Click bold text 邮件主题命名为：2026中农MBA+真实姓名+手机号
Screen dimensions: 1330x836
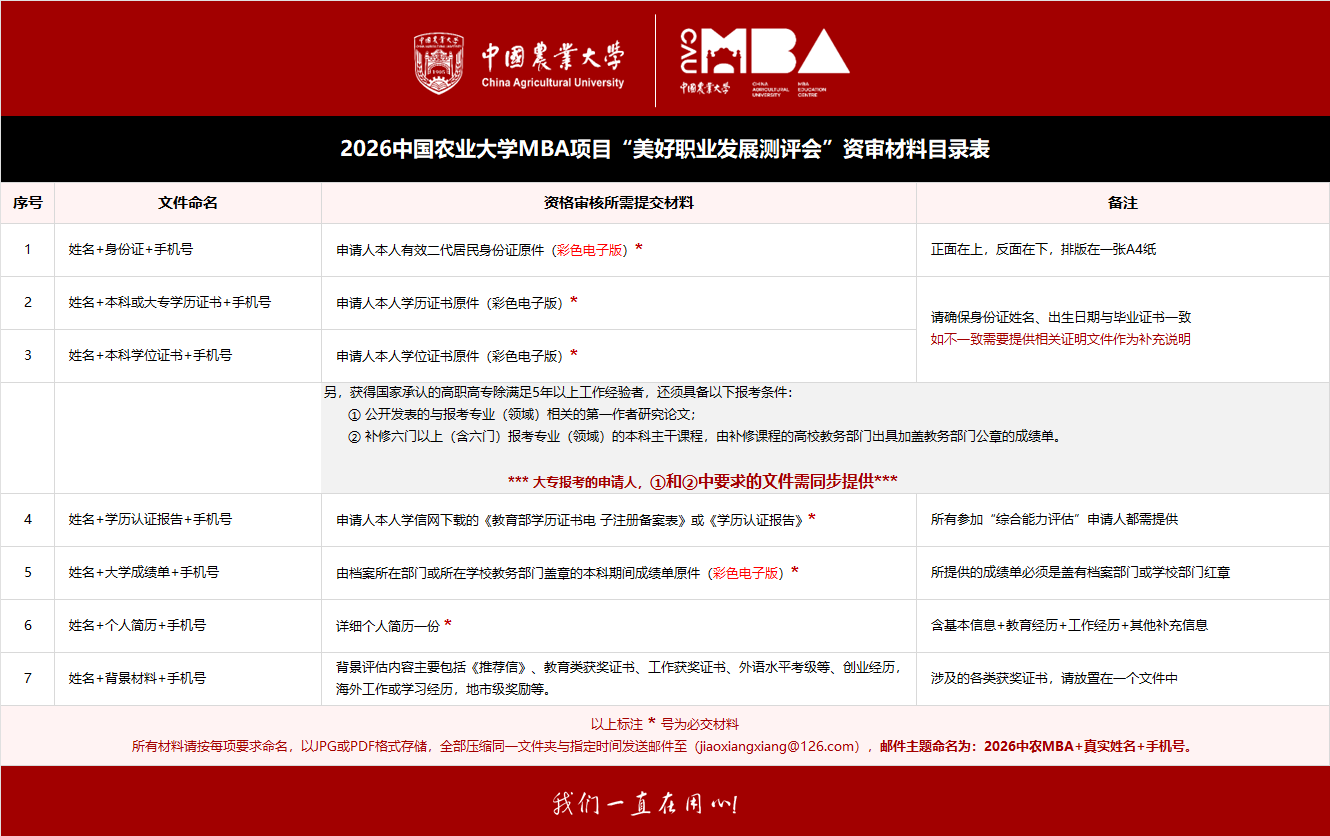(1036, 746)
